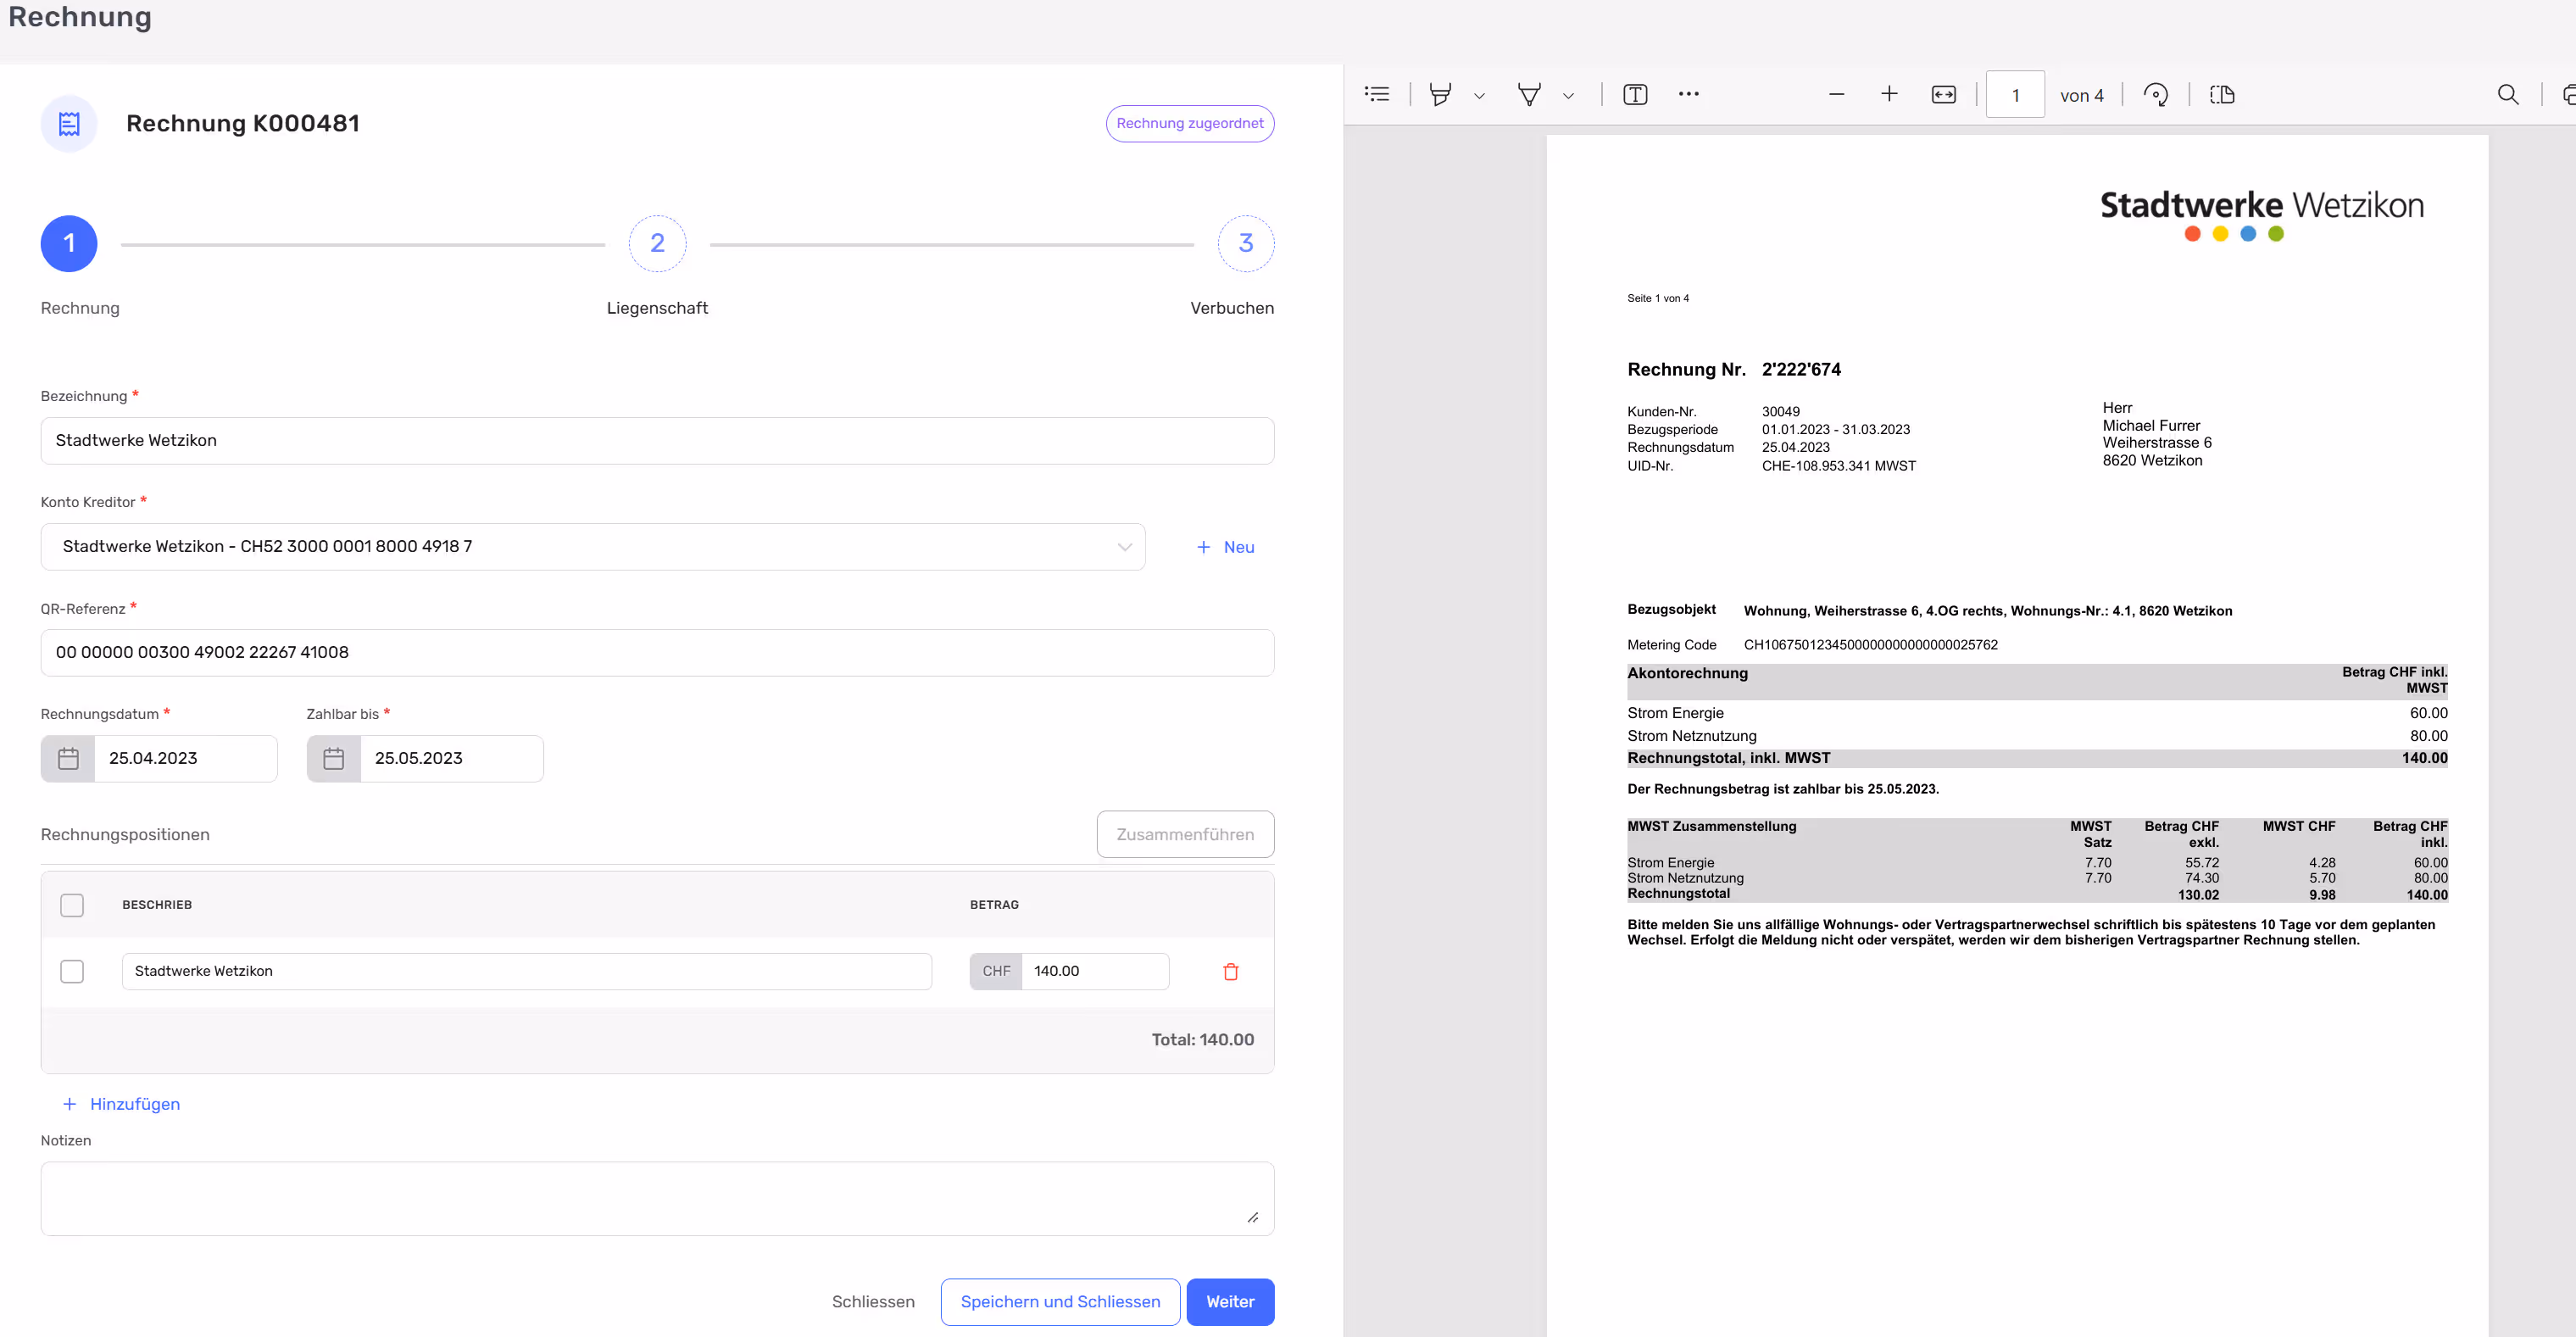
Task: Check the select-all checkbox beside BESCHRIEB
Action: pyautogui.click(x=72, y=905)
